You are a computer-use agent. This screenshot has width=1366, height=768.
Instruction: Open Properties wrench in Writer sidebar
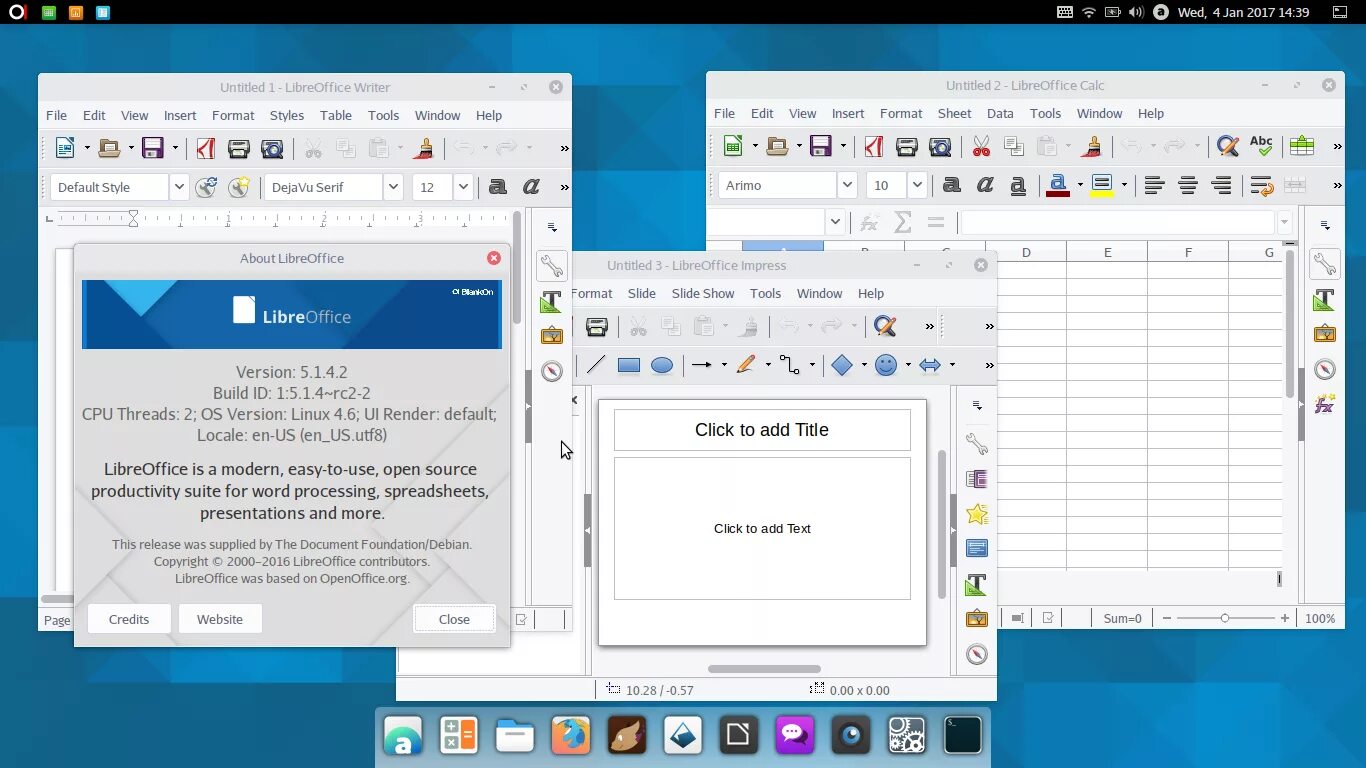click(552, 266)
